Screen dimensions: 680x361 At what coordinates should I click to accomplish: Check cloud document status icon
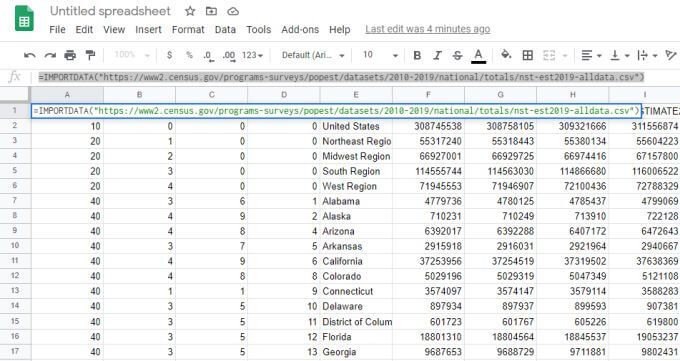click(233, 11)
